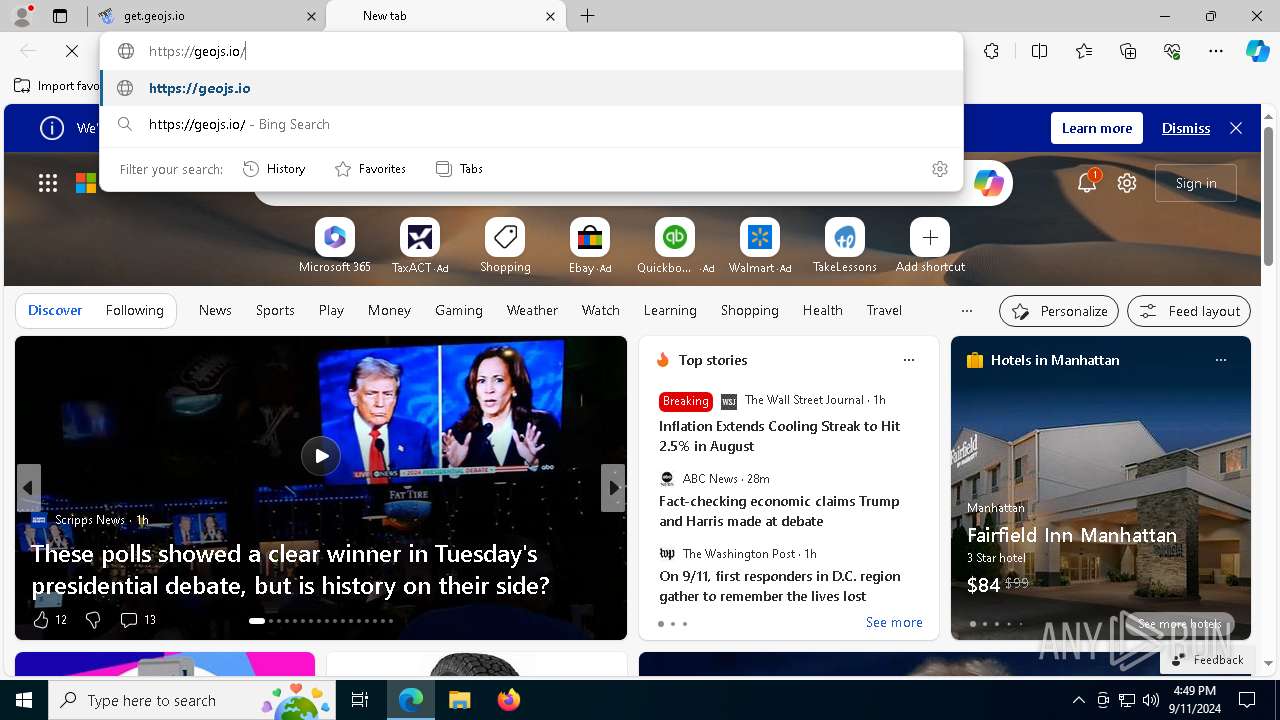Open Task View on the taskbar
The width and height of the screenshot is (1280, 720).
[x=360, y=700]
